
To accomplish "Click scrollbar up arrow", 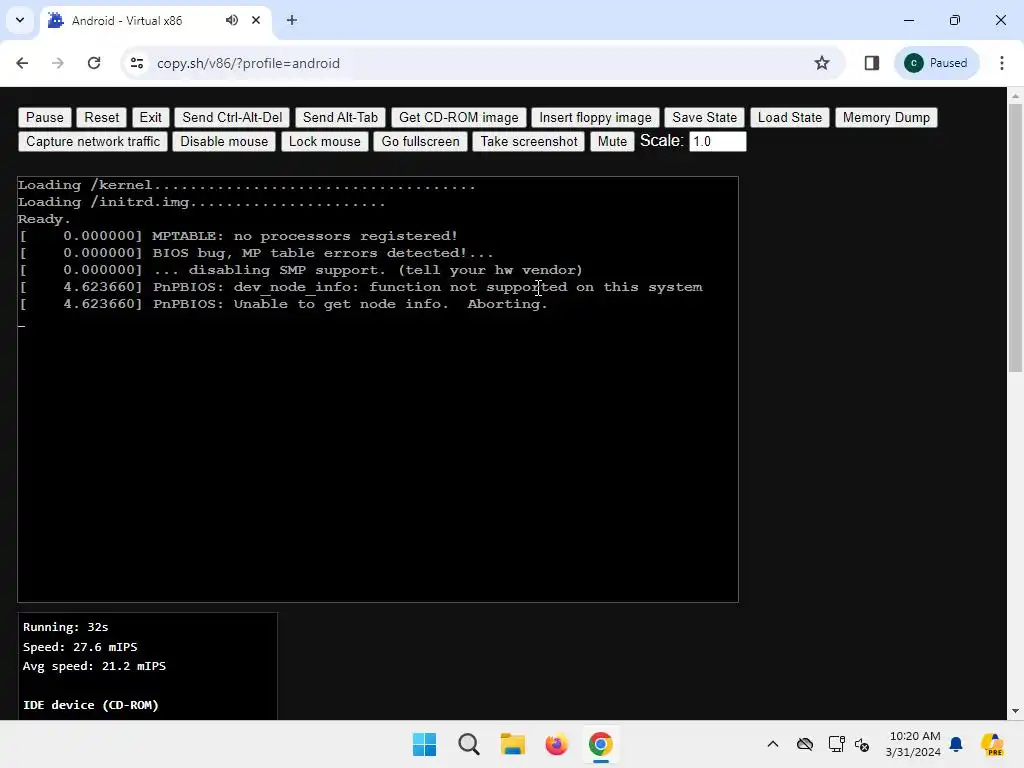I will 1016,97.
